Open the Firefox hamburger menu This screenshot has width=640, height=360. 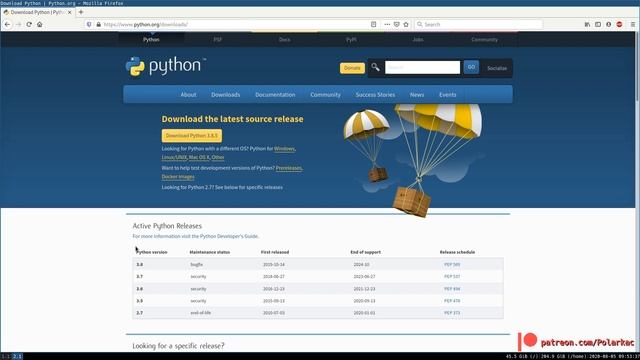[x=633, y=24]
